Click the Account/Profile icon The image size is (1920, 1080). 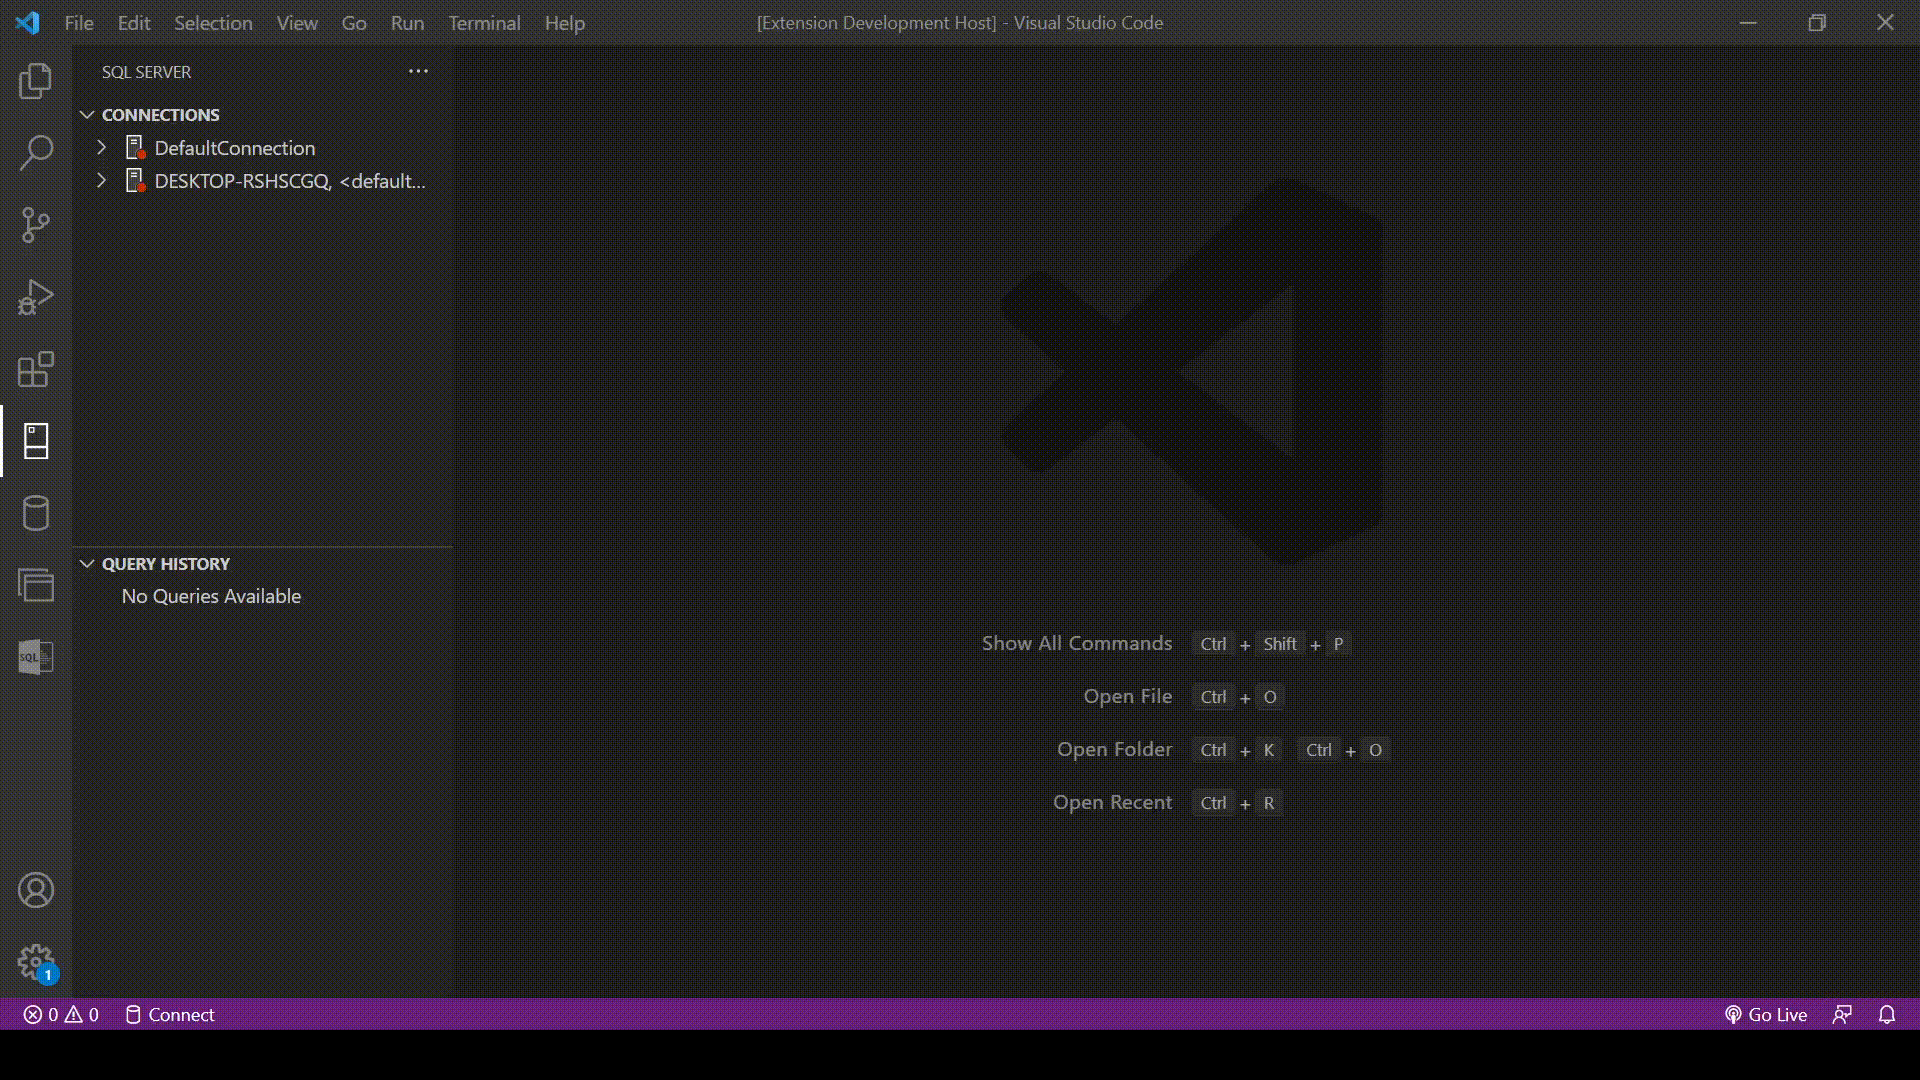tap(36, 890)
